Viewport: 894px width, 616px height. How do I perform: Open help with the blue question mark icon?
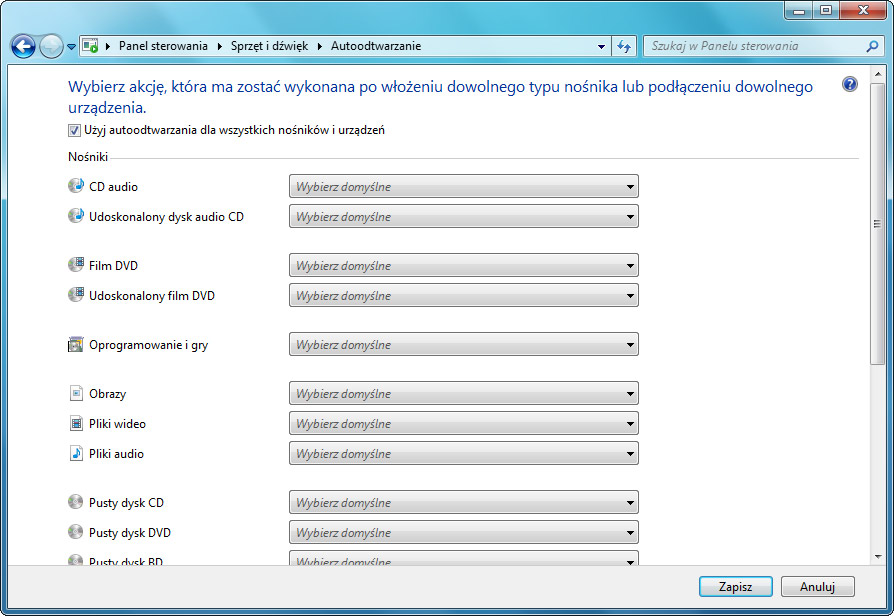[x=850, y=85]
